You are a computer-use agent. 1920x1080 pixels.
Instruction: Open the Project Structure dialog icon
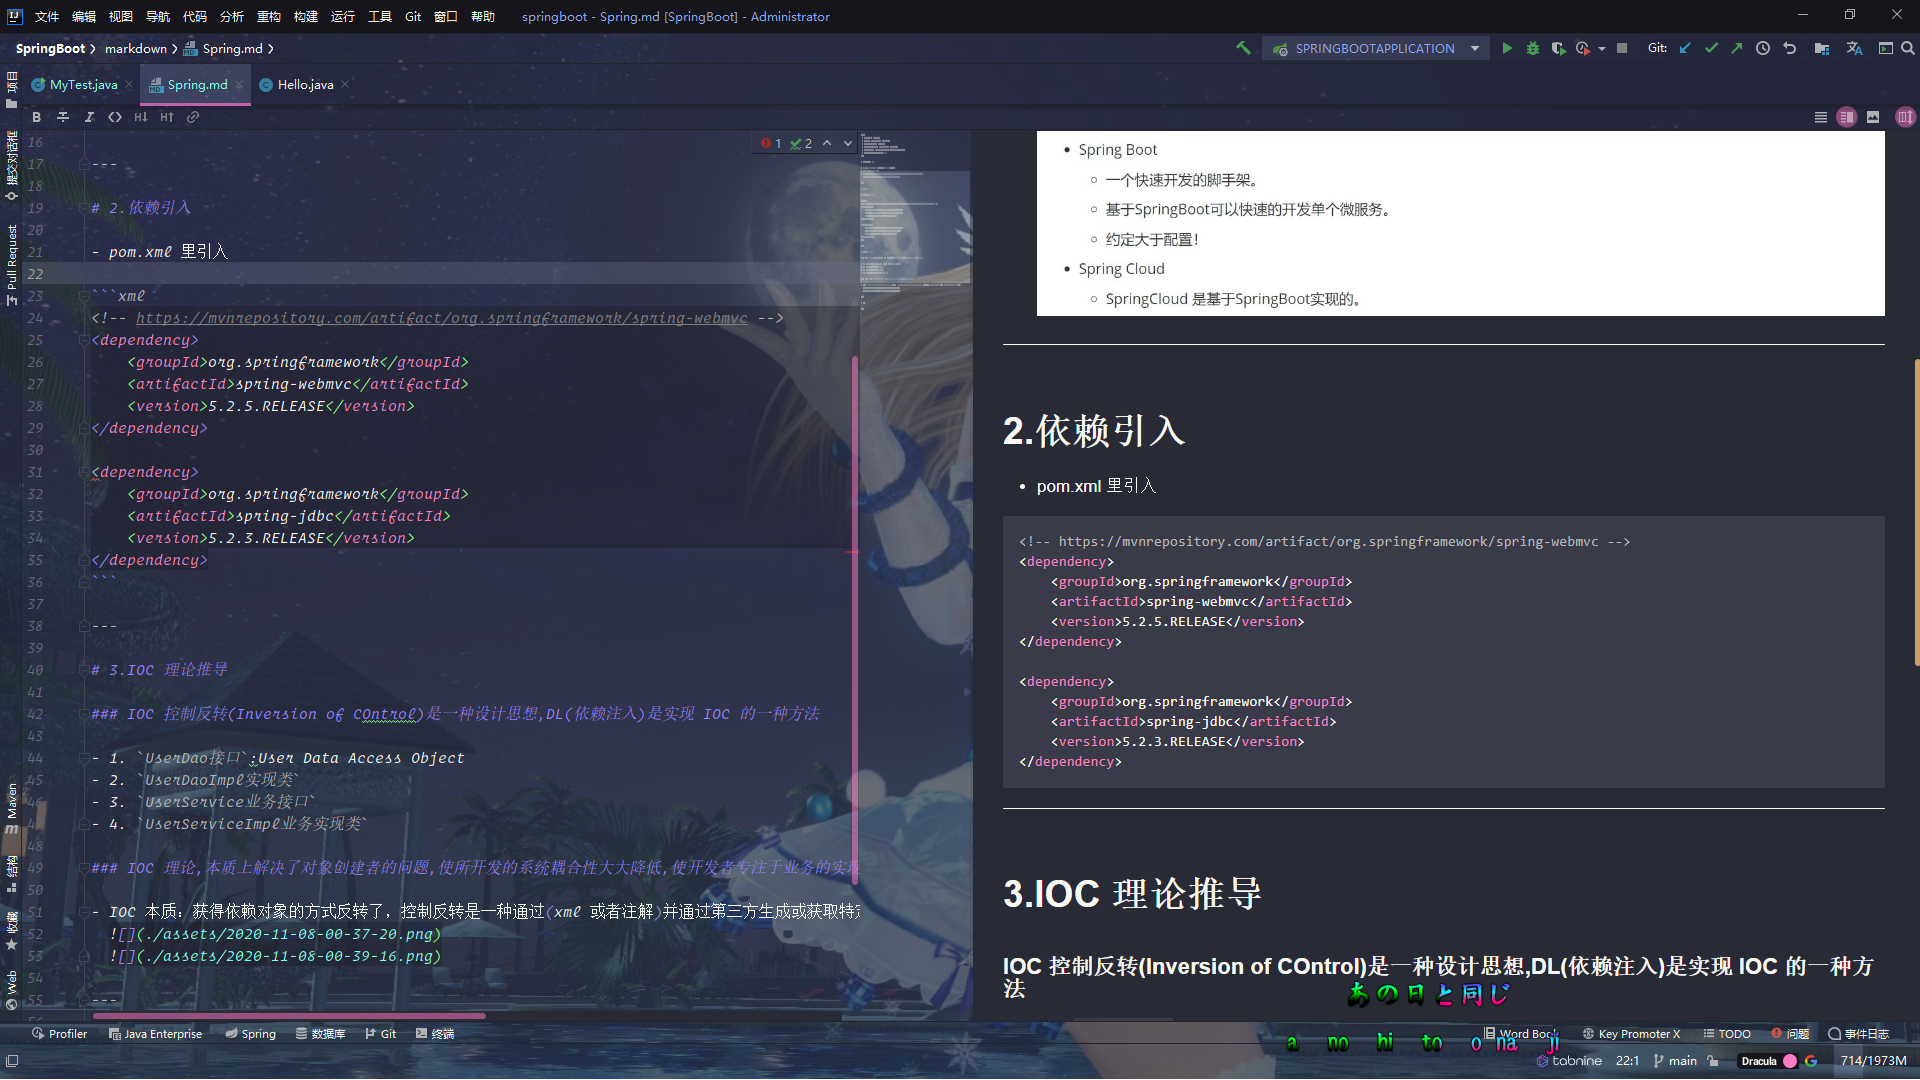1822,48
